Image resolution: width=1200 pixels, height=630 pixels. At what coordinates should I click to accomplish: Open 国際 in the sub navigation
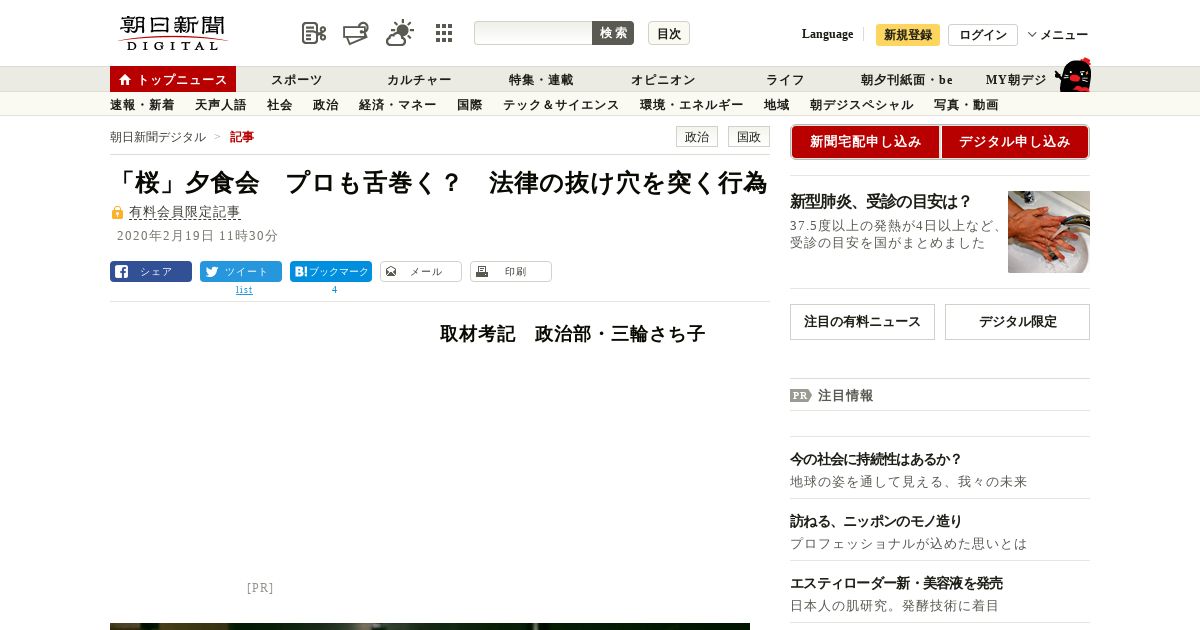469,105
